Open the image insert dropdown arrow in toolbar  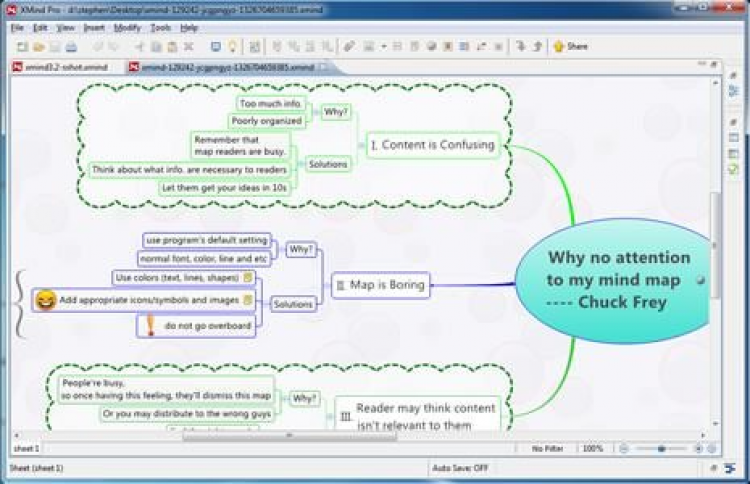pos(384,46)
